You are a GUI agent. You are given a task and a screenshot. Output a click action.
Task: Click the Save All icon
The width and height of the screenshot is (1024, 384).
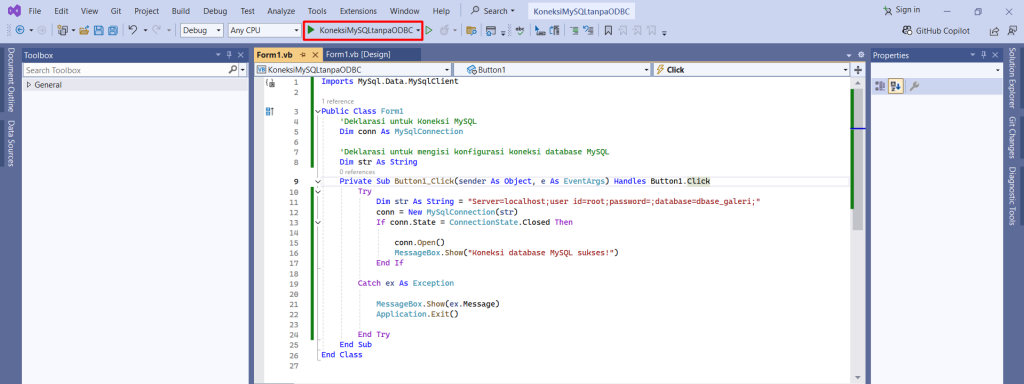[112, 30]
